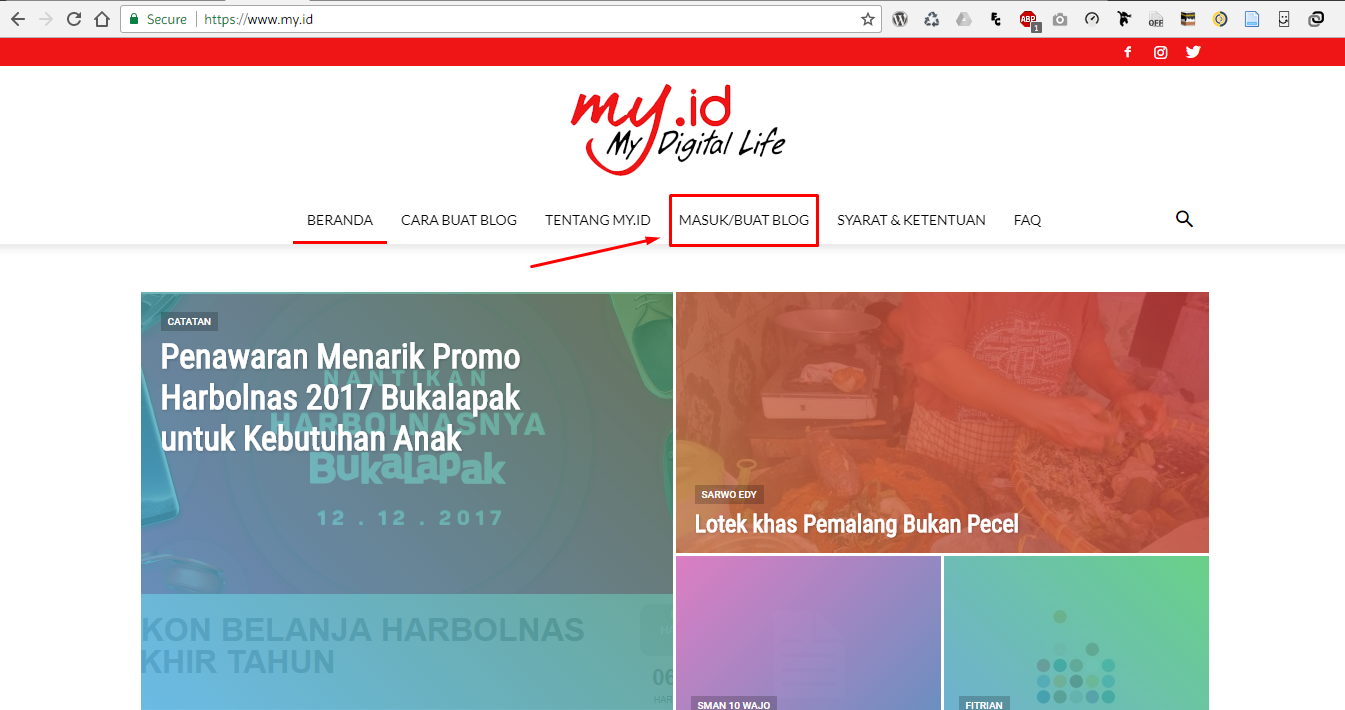This screenshot has height=710, width=1345.
Task: Open the Penawaran Menarik Promo Harbolnas article
Action: 341,397
